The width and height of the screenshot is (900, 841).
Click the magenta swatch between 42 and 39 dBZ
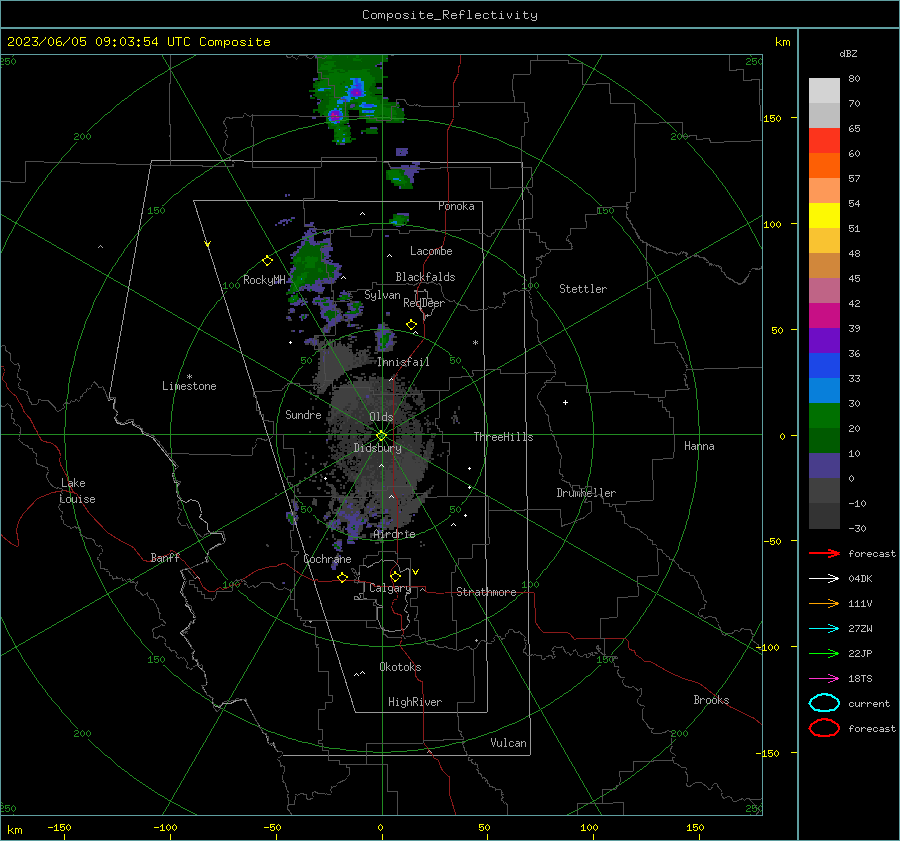tap(824, 316)
